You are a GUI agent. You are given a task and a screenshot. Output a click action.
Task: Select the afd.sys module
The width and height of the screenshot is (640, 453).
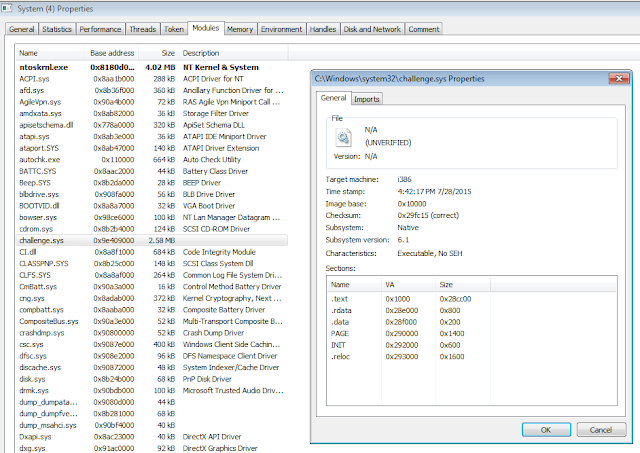[x=152, y=90]
